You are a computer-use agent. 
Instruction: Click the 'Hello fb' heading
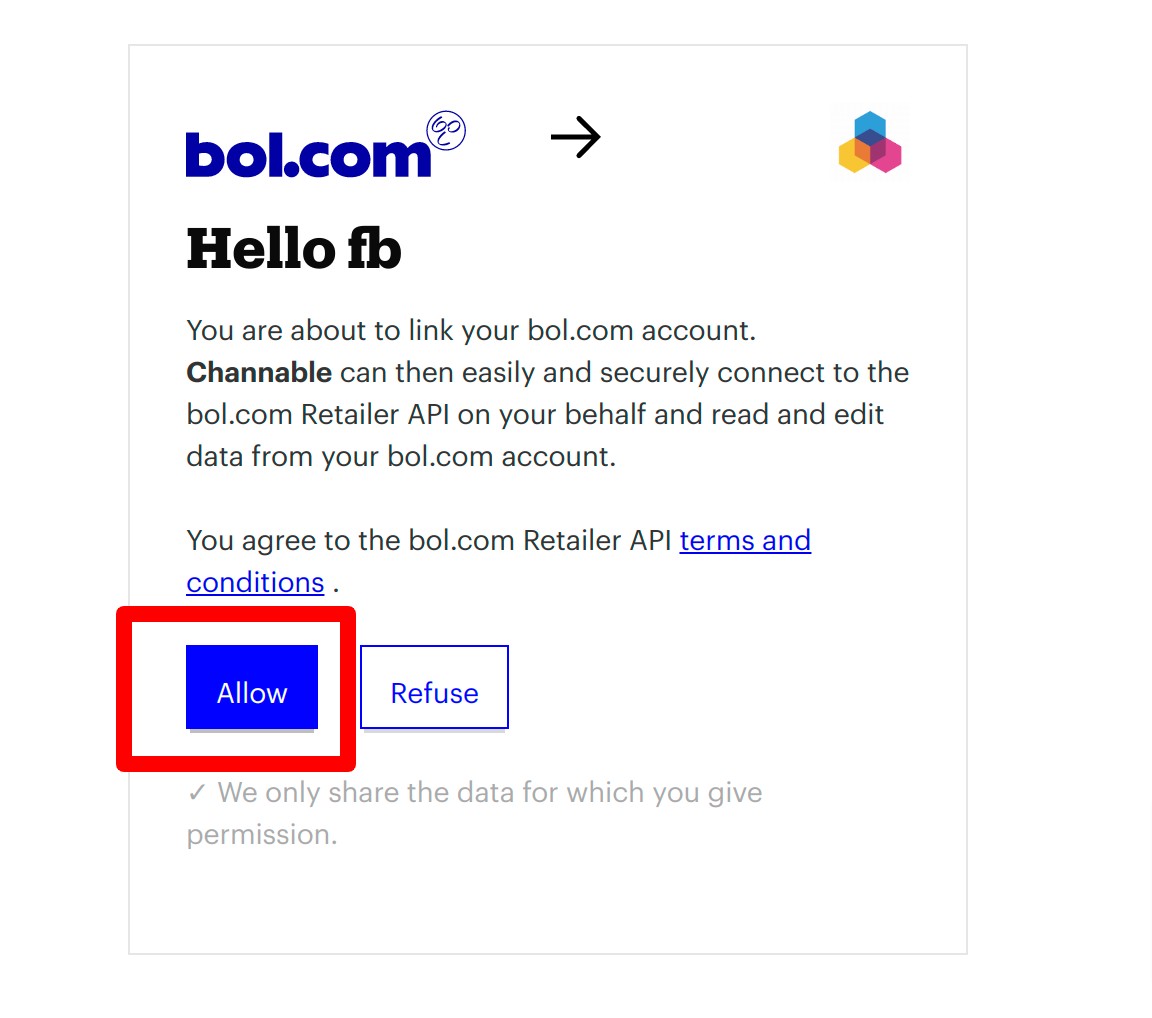(294, 248)
